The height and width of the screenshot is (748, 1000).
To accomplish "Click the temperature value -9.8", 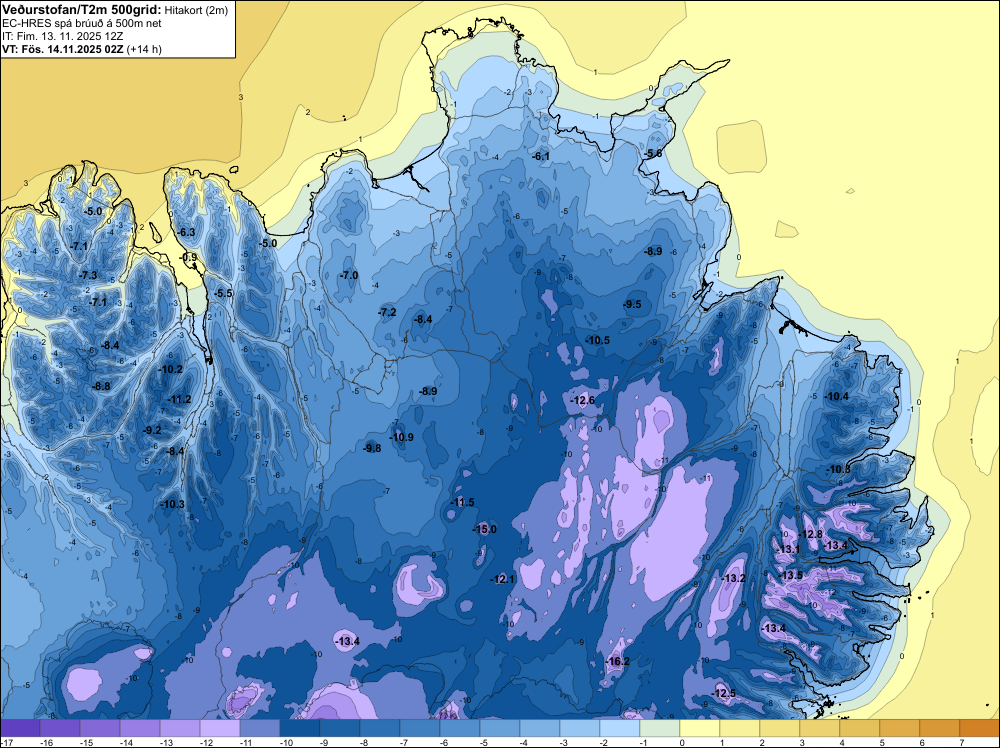I will coord(372,448).
